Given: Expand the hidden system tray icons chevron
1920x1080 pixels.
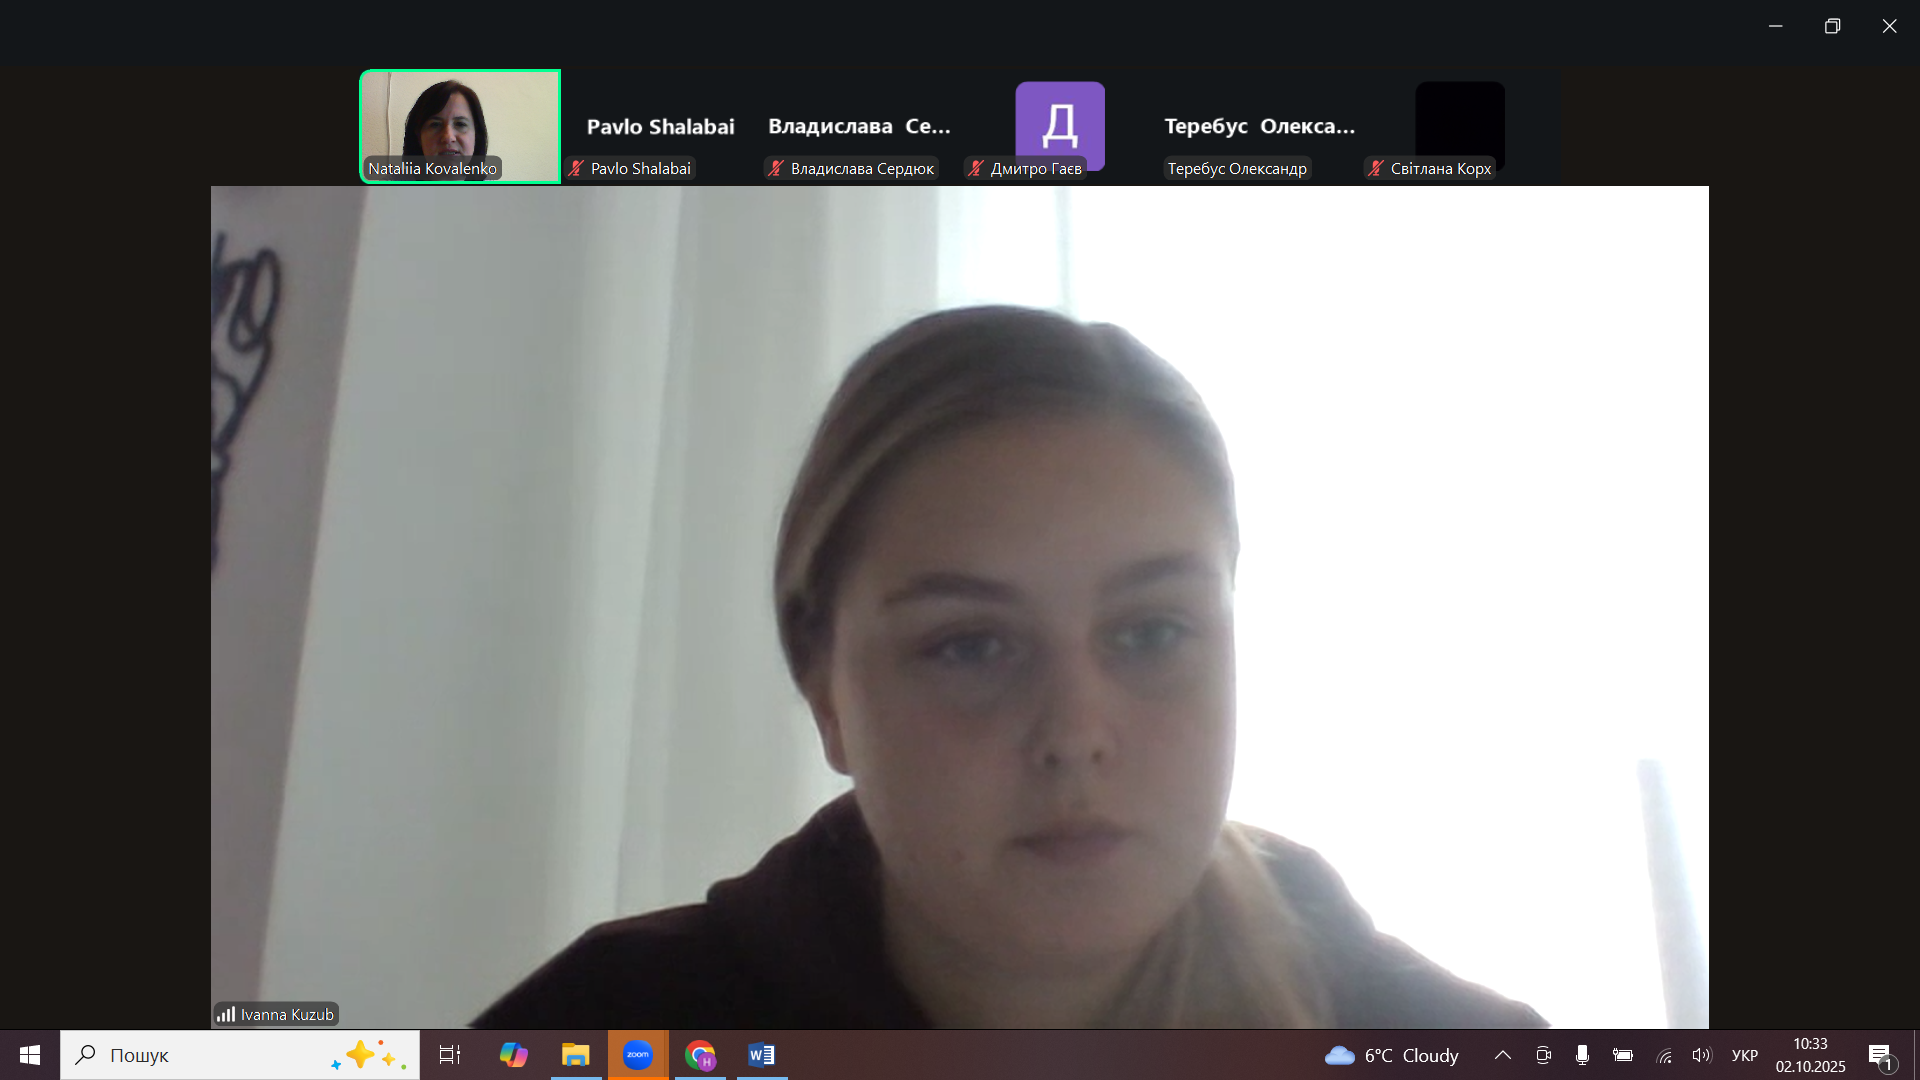Looking at the screenshot, I should 1502,1055.
